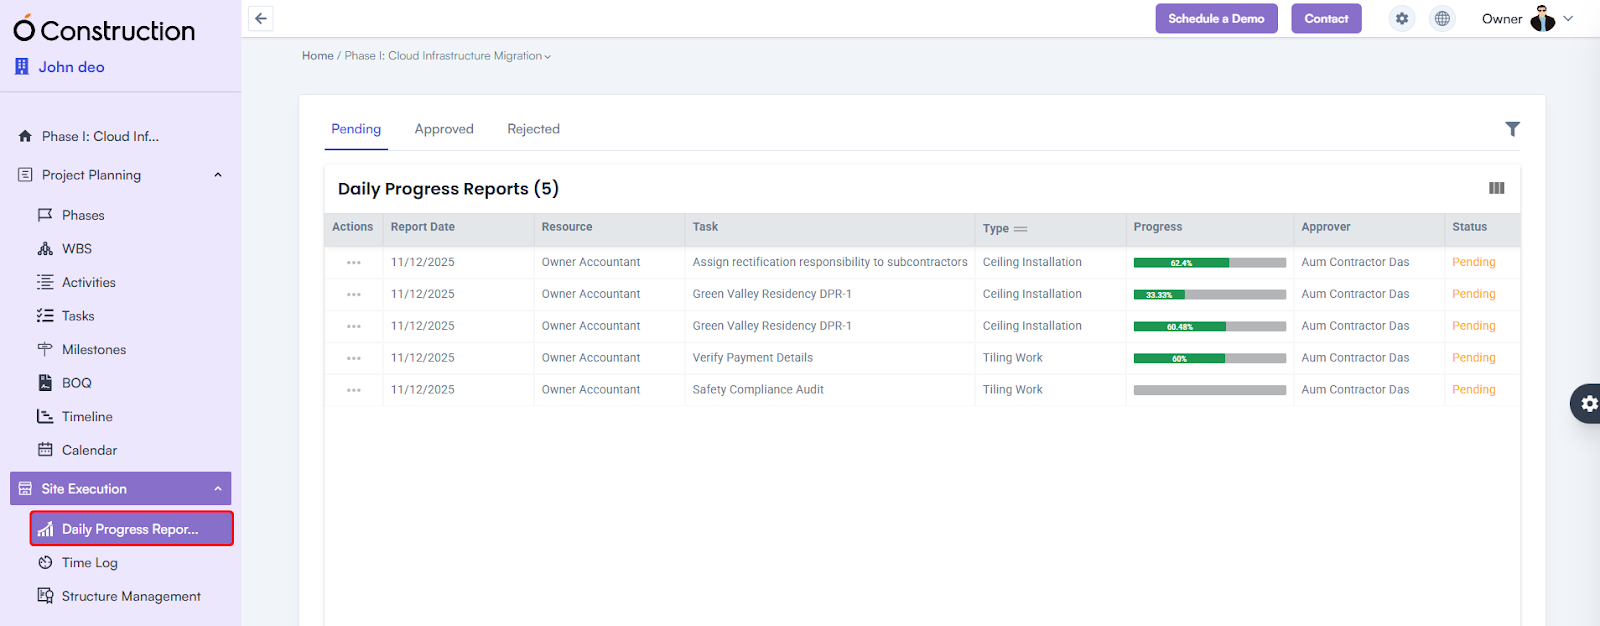The width and height of the screenshot is (1600, 626).
Task: Open the language globe icon
Action: click(1442, 18)
